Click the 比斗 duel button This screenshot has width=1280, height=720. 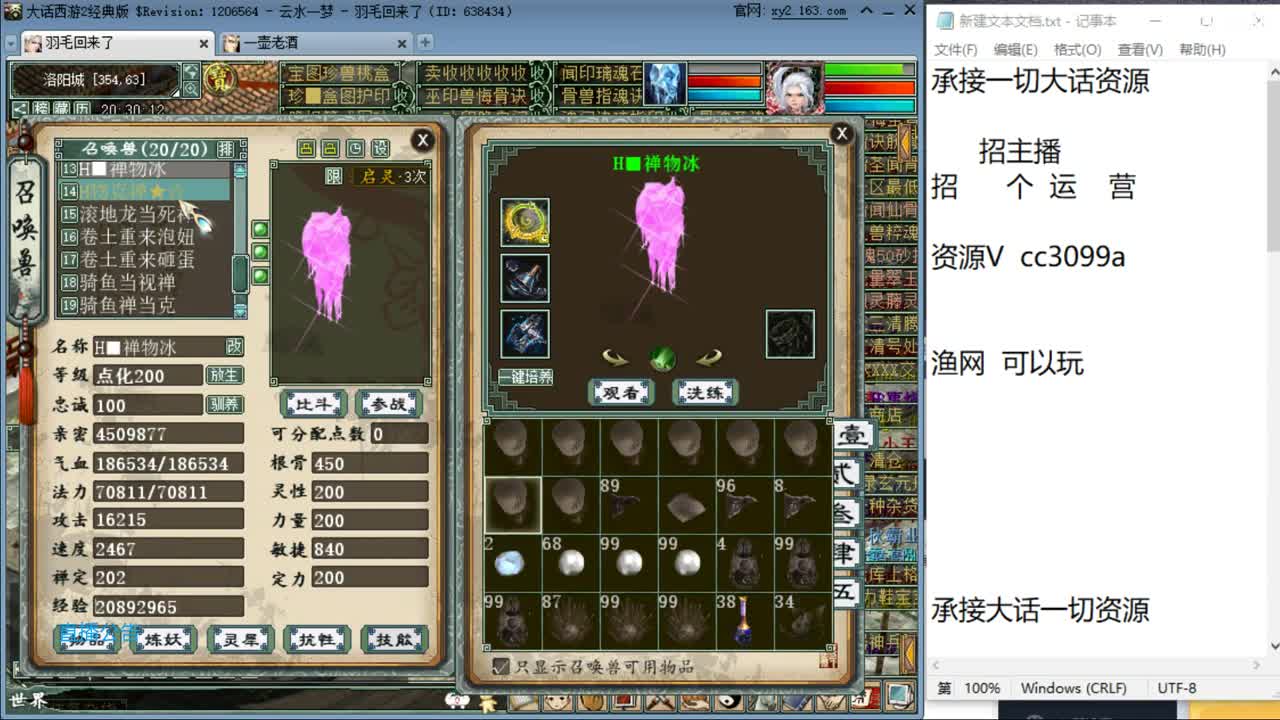[x=313, y=404]
